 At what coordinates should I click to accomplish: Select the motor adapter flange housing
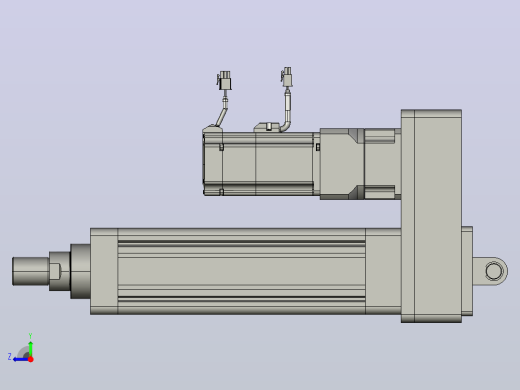pyautogui.click(x=360, y=164)
